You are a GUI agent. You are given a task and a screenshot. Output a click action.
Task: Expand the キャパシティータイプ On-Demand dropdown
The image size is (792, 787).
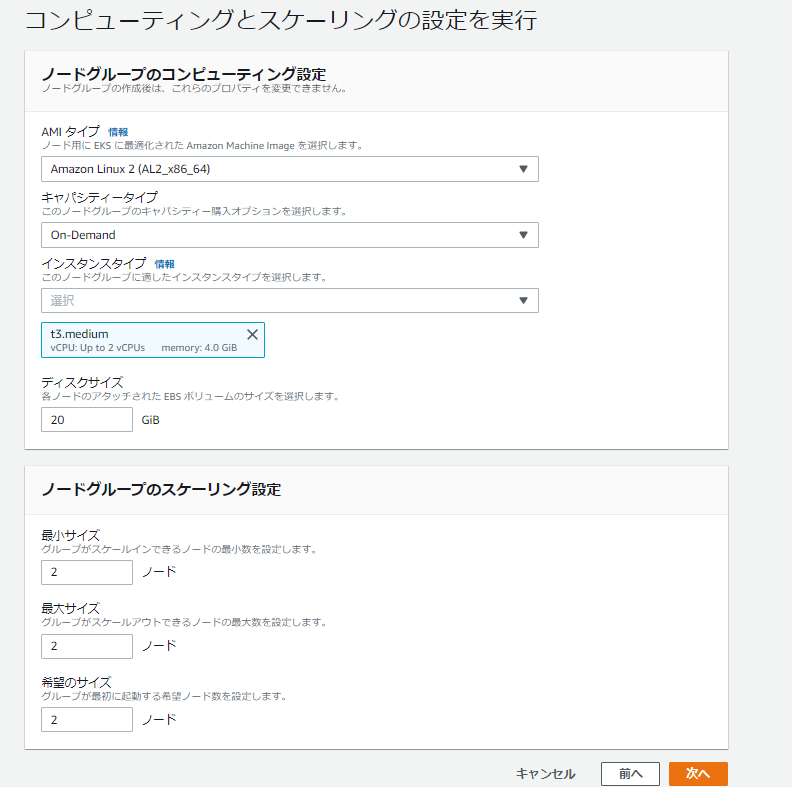[x=523, y=235]
